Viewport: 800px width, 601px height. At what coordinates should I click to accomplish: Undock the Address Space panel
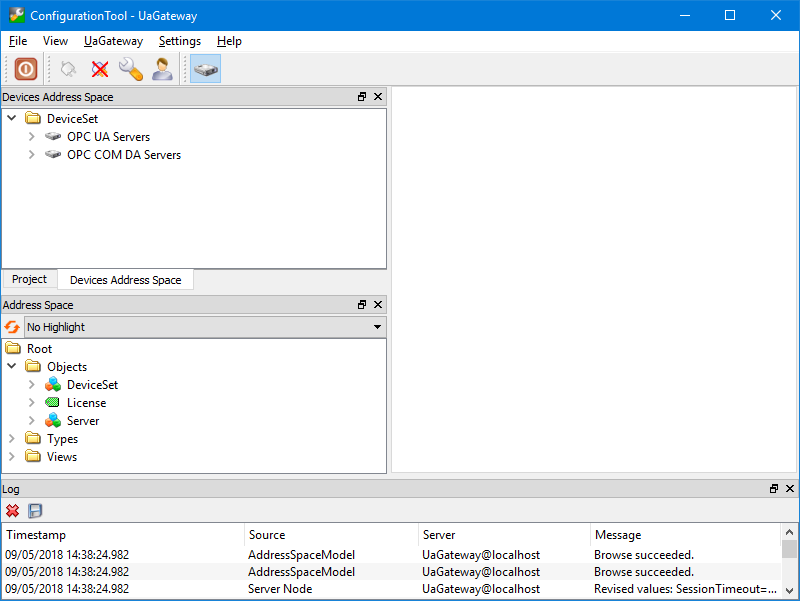pyautogui.click(x=361, y=304)
